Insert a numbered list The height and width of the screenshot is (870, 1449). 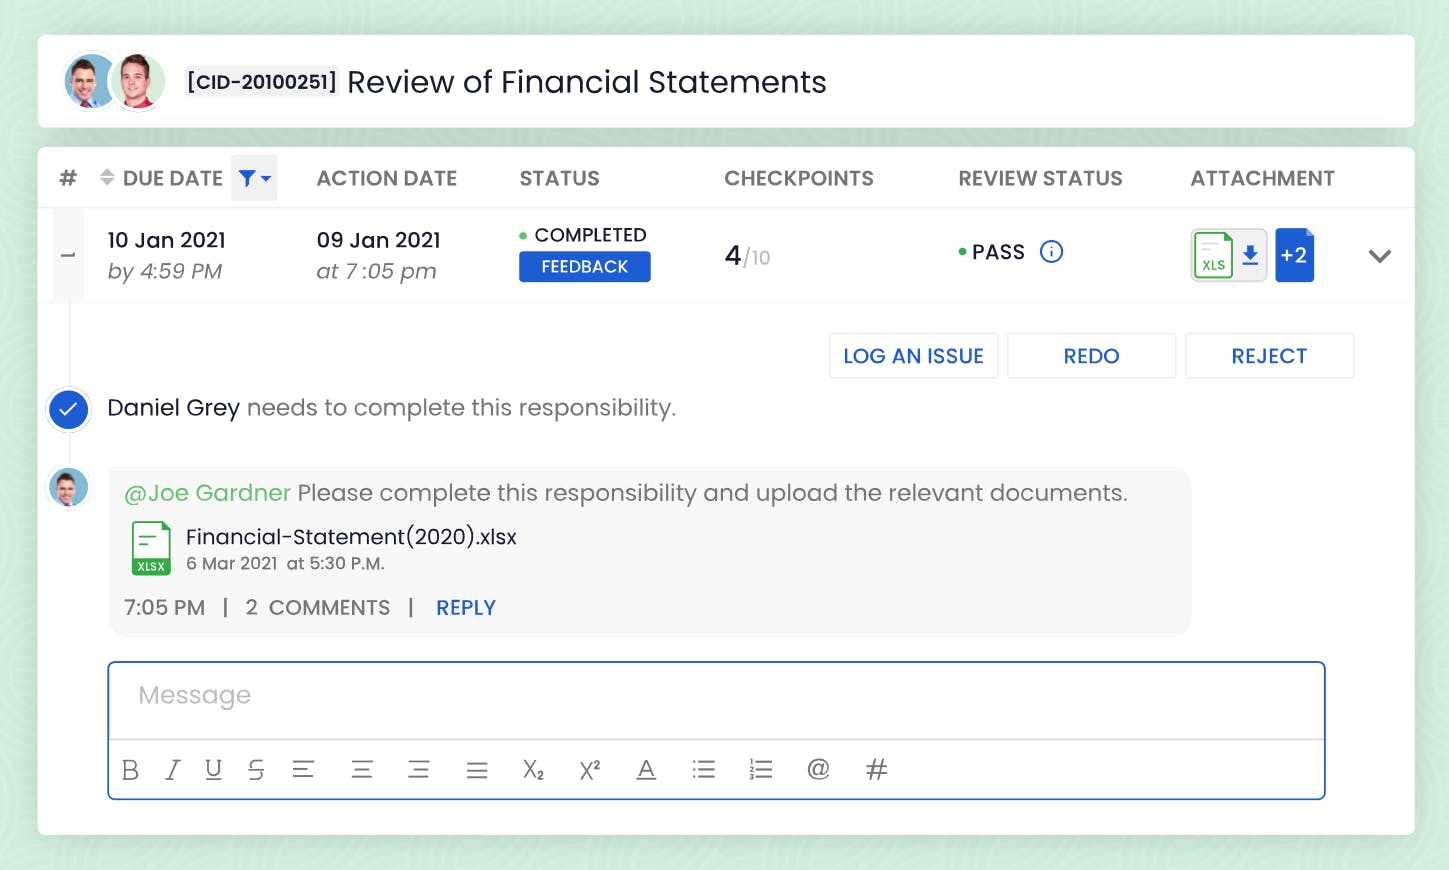pos(761,770)
